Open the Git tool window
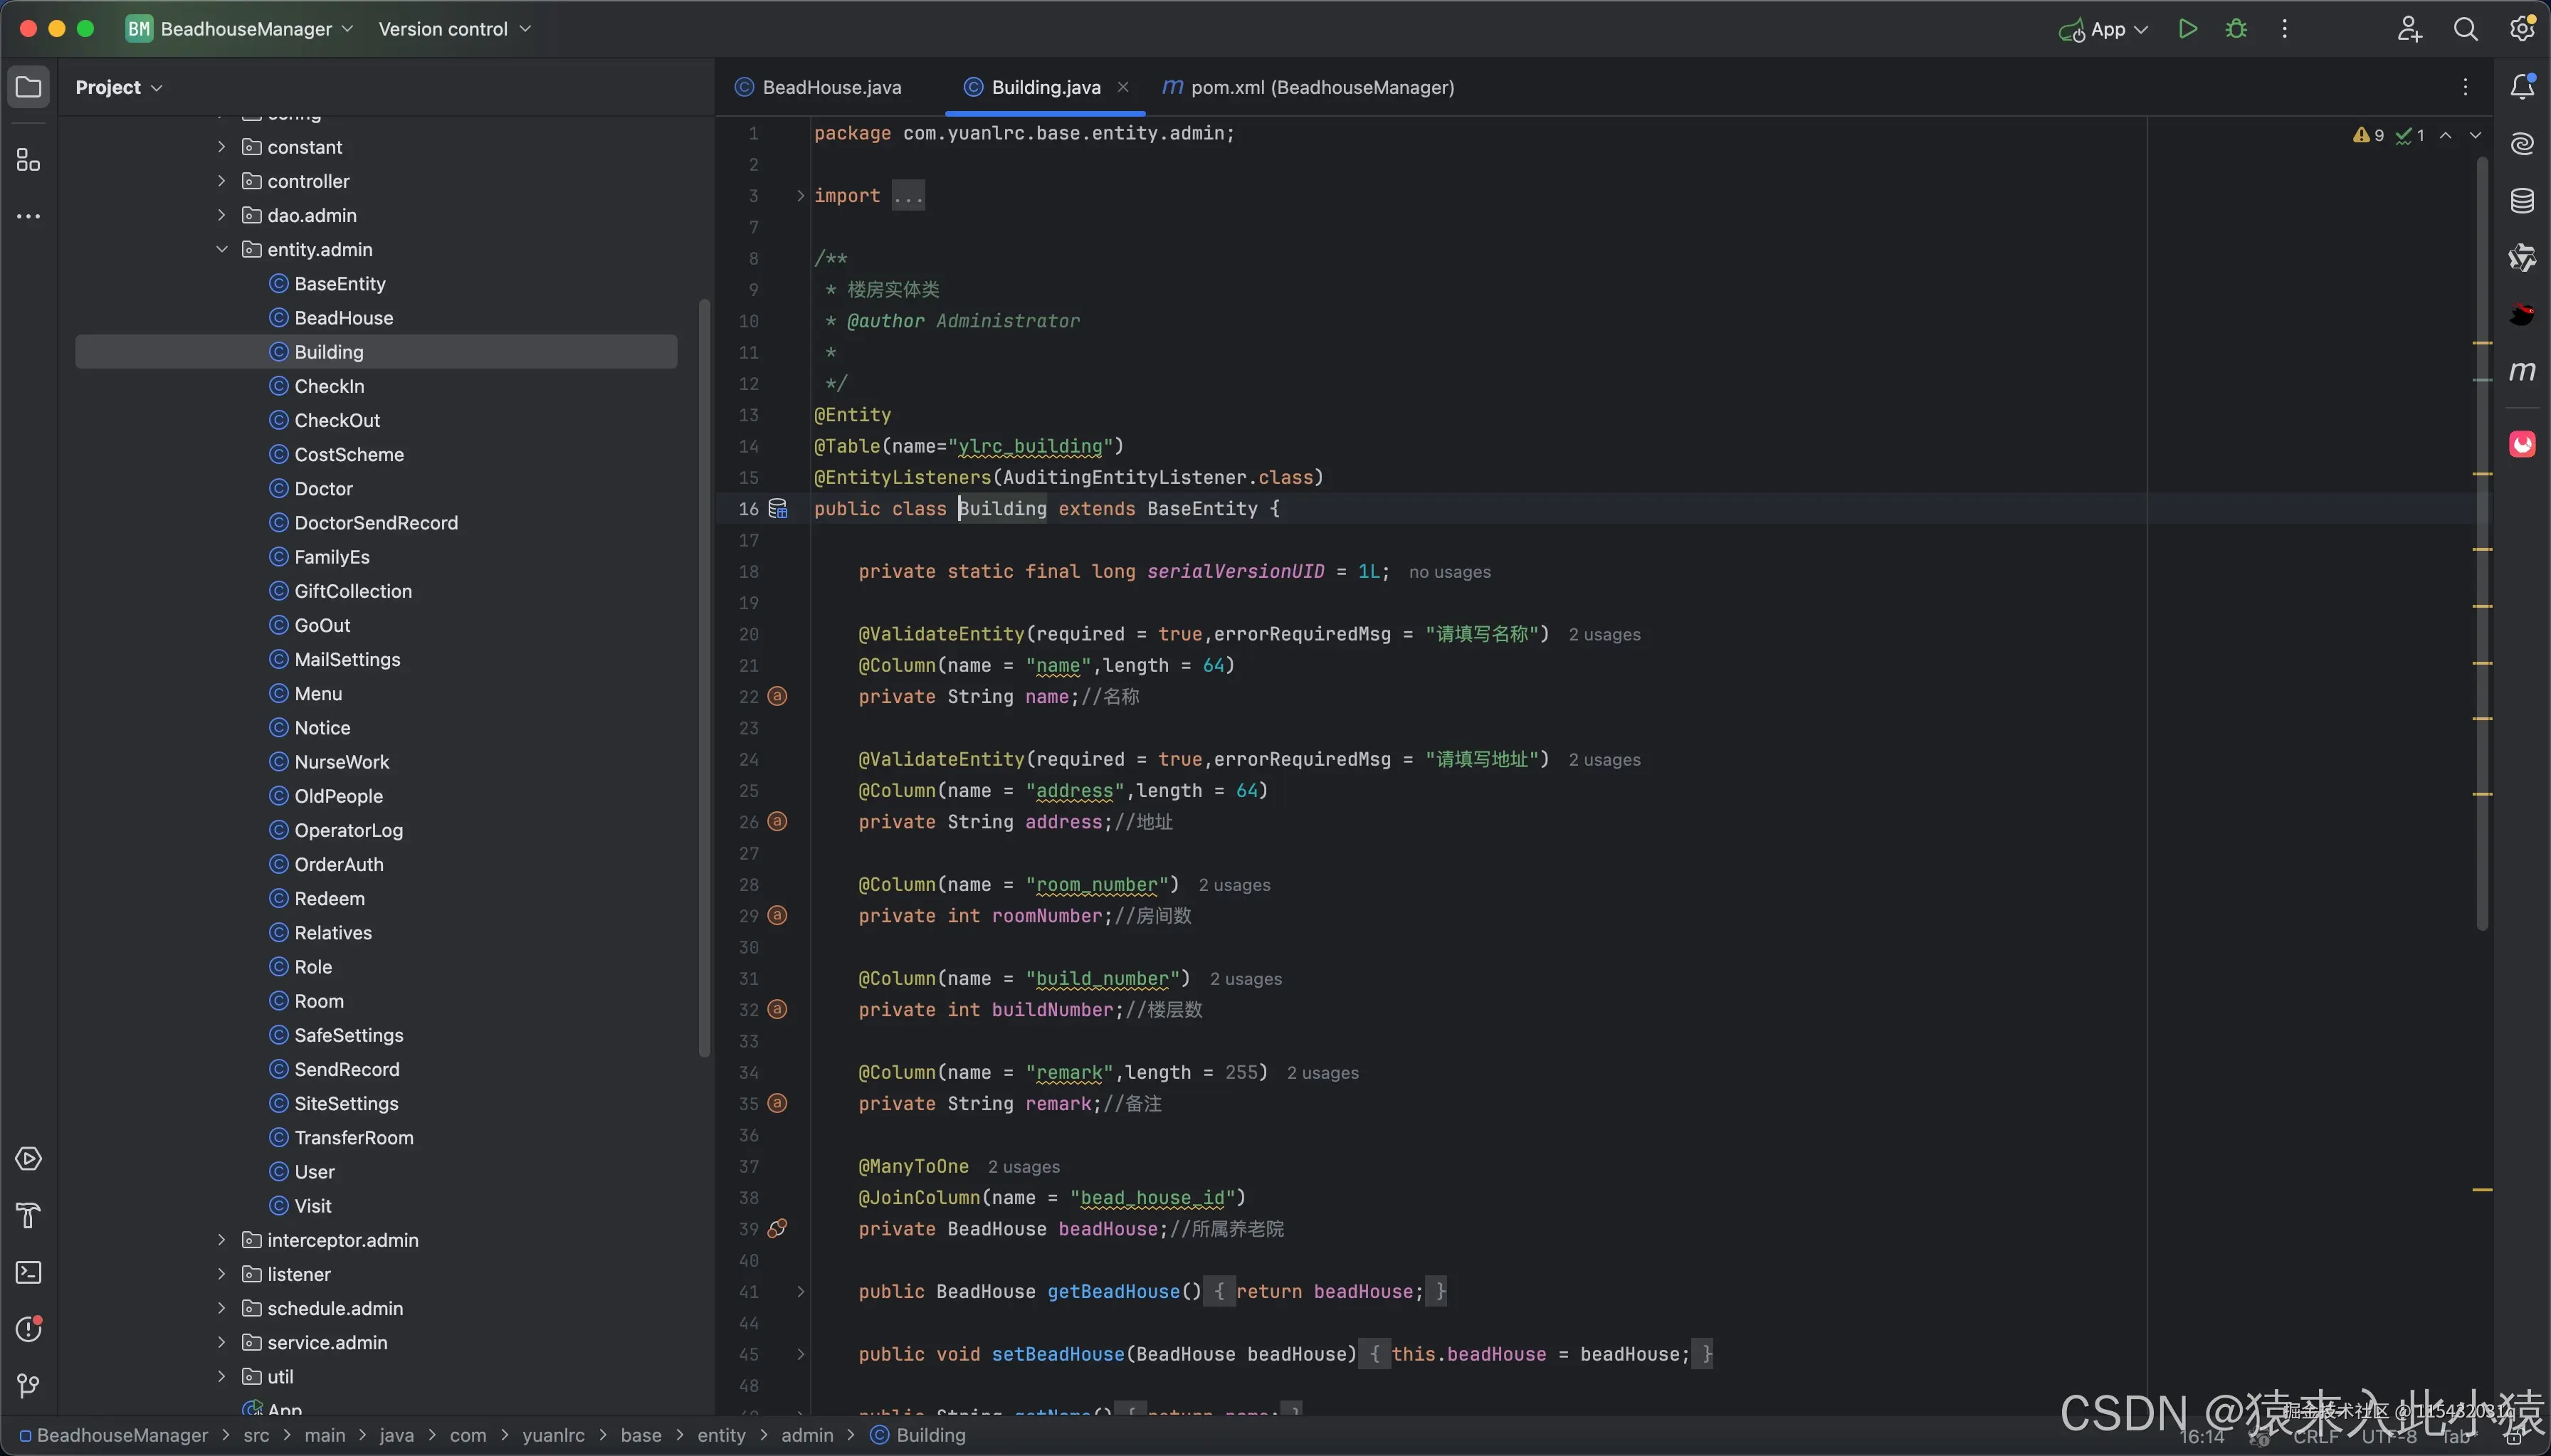The width and height of the screenshot is (2551, 1456). point(28,1385)
